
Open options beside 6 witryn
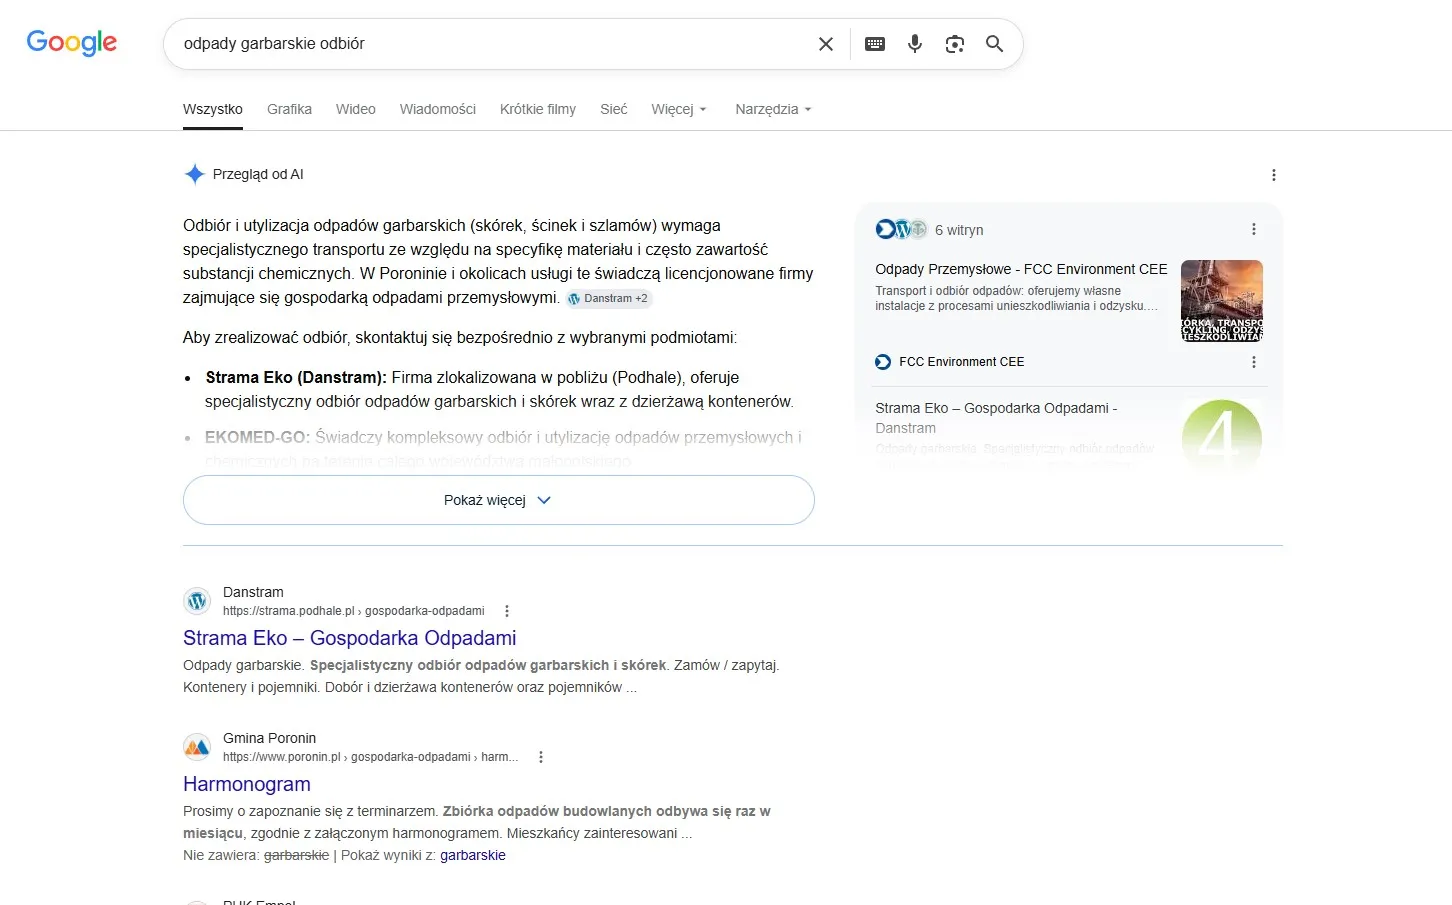pos(1254,229)
